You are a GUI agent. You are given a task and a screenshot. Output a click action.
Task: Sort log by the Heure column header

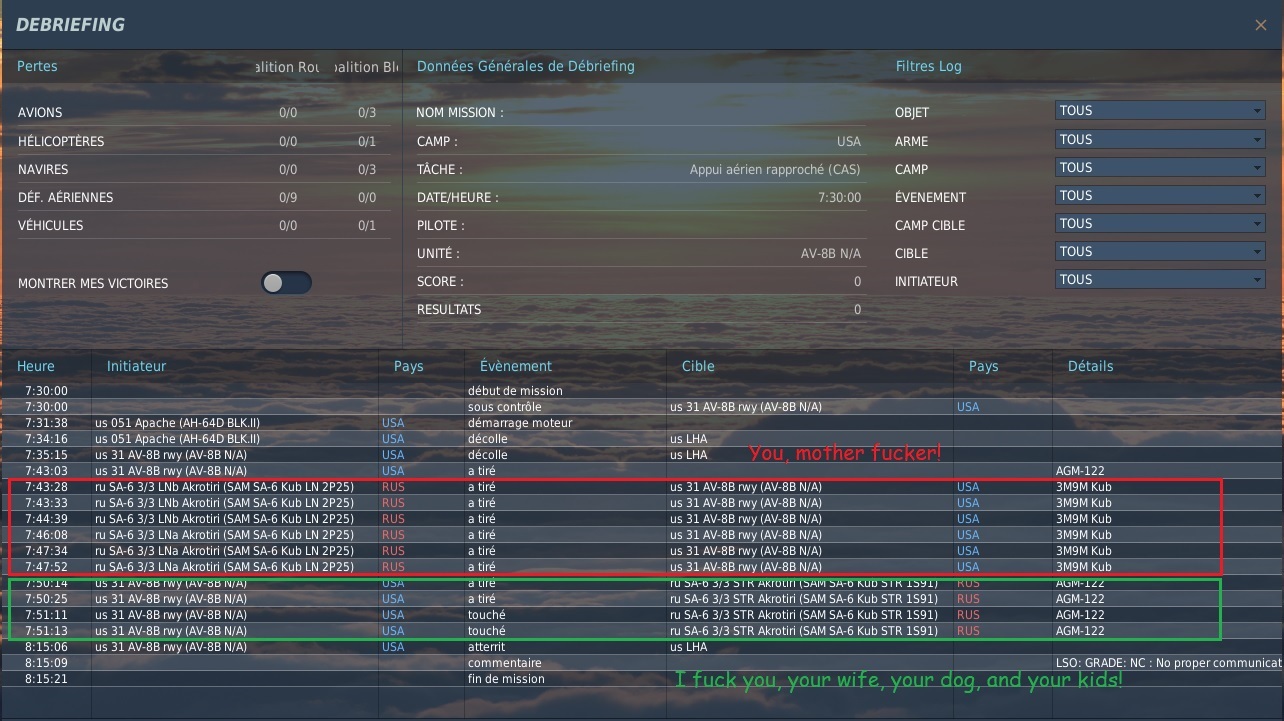point(36,366)
